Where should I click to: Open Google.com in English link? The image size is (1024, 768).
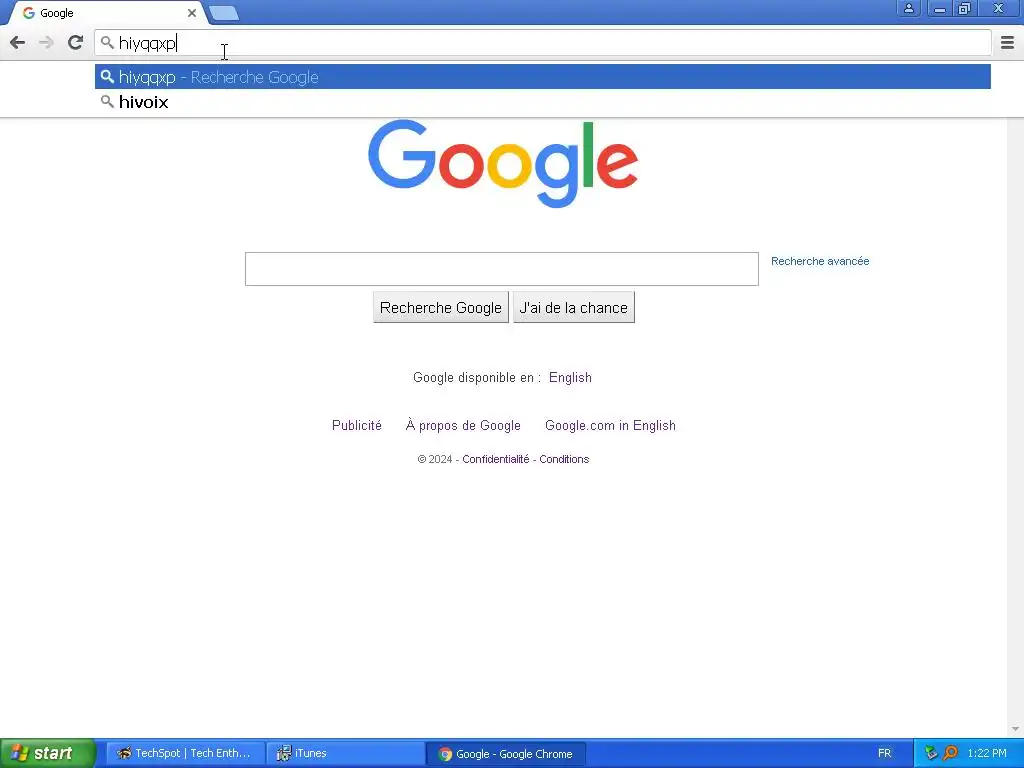coord(610,426)
